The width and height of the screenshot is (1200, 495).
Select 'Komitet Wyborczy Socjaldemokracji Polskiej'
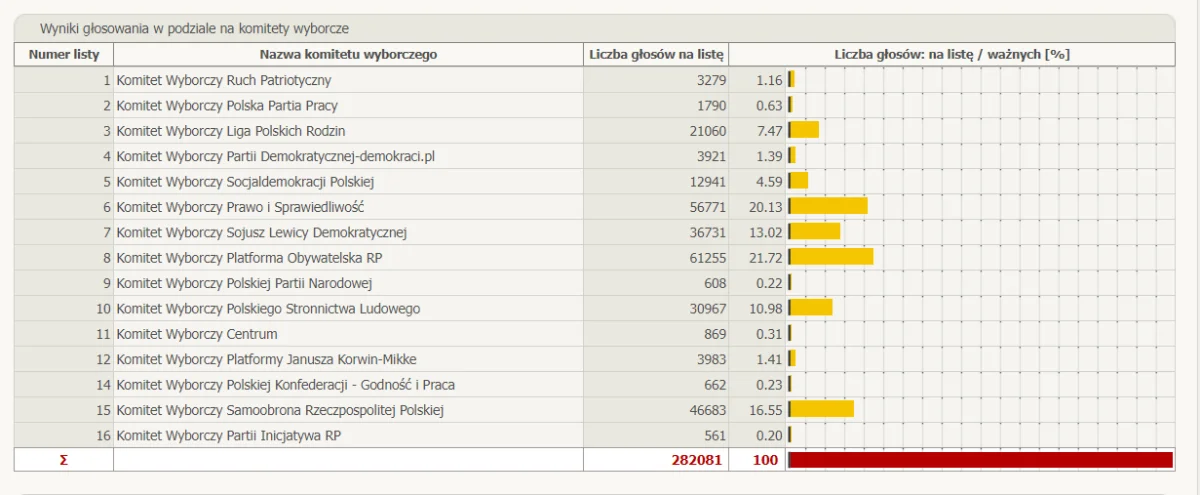tap(245, 182)
